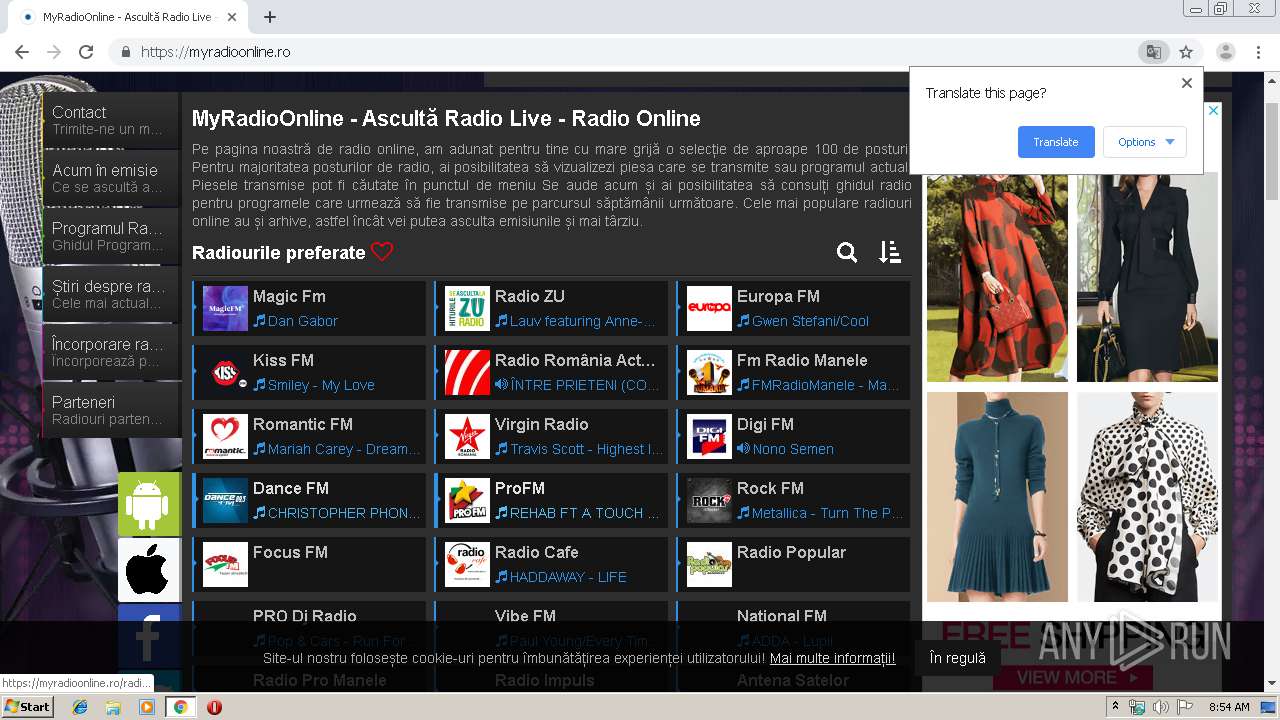Screen dimensions: 1280x720
Task: Click the Digi FM logo
Action: 709,436
